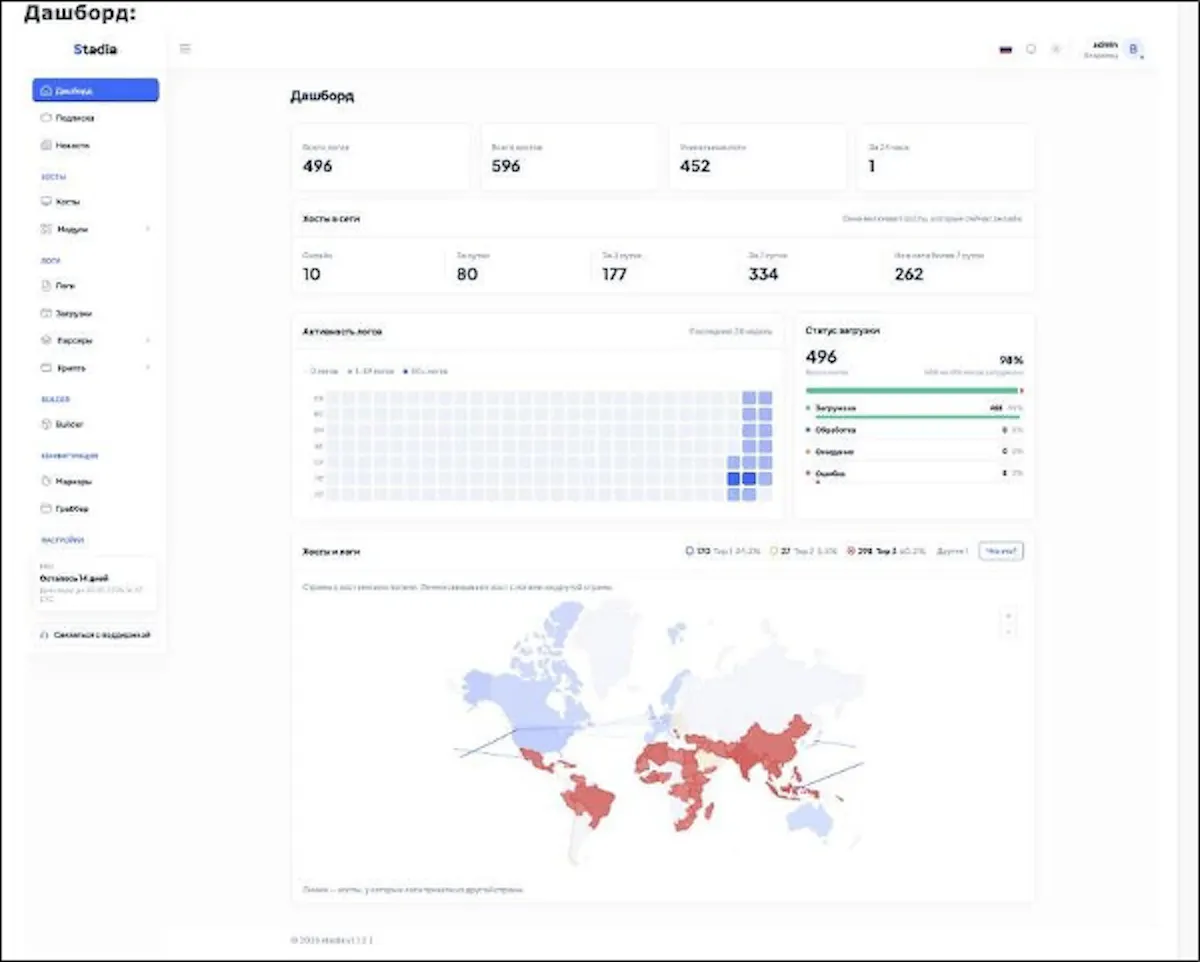Click the Загрузки icon in the sidebar
Viewport: 1200px width, 962px height.
[45, 313]
